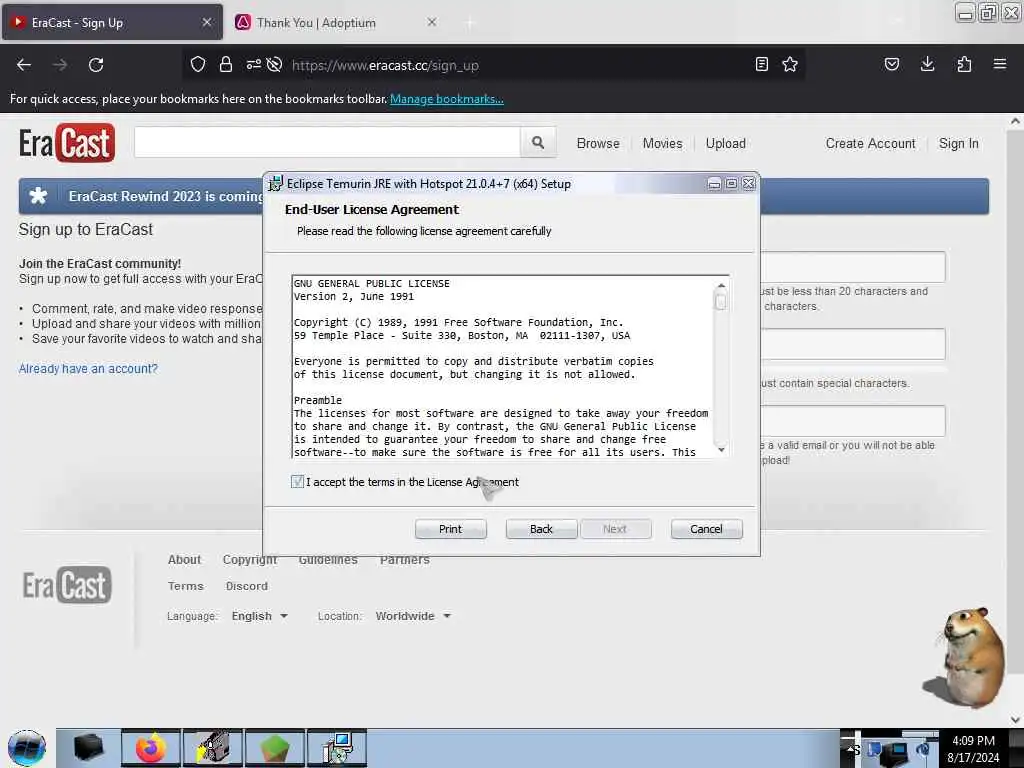
Task: Click Already have an account link
Action: tap(88, 368)
